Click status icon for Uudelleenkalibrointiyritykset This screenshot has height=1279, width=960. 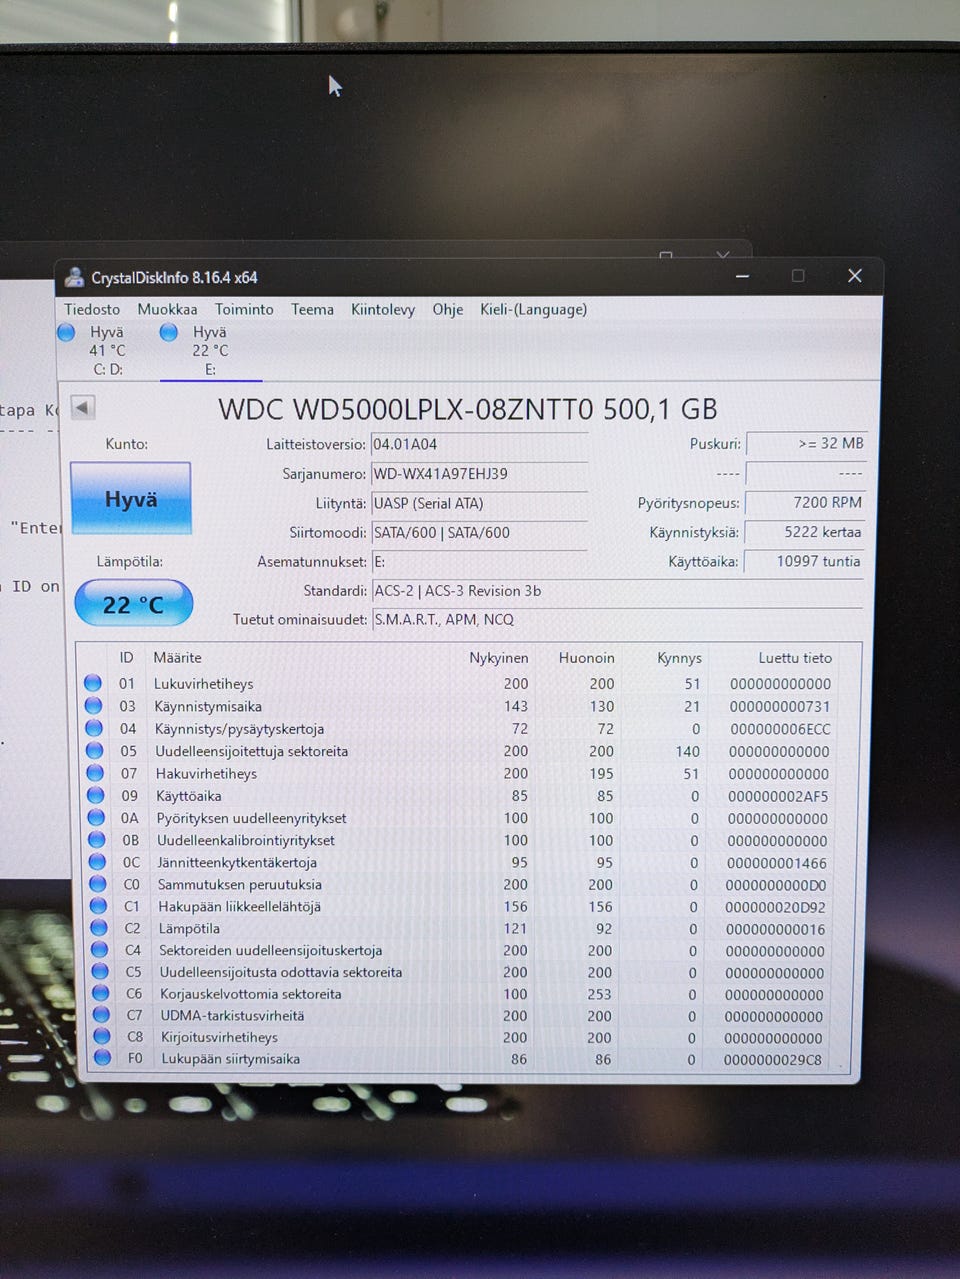point(97,839)
